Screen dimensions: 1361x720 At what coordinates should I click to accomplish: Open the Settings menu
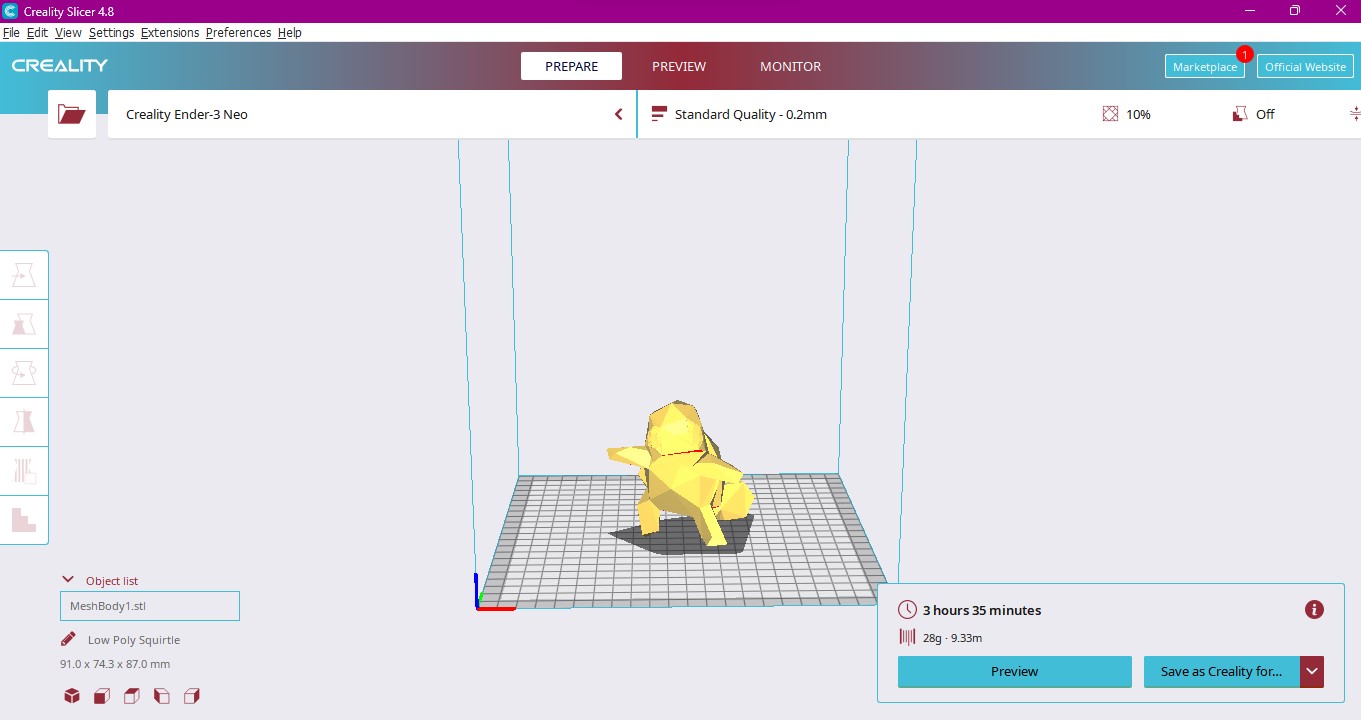click(111, 33)
